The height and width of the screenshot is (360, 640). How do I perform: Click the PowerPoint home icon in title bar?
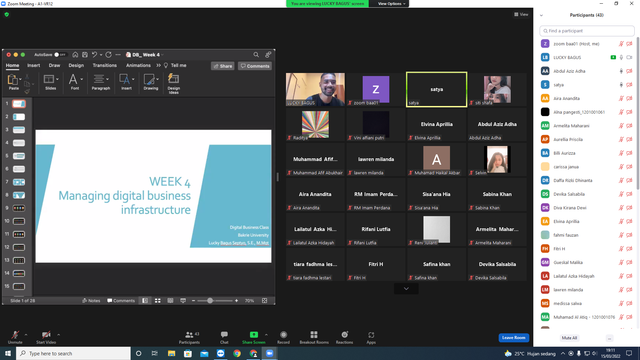(75, 55)
